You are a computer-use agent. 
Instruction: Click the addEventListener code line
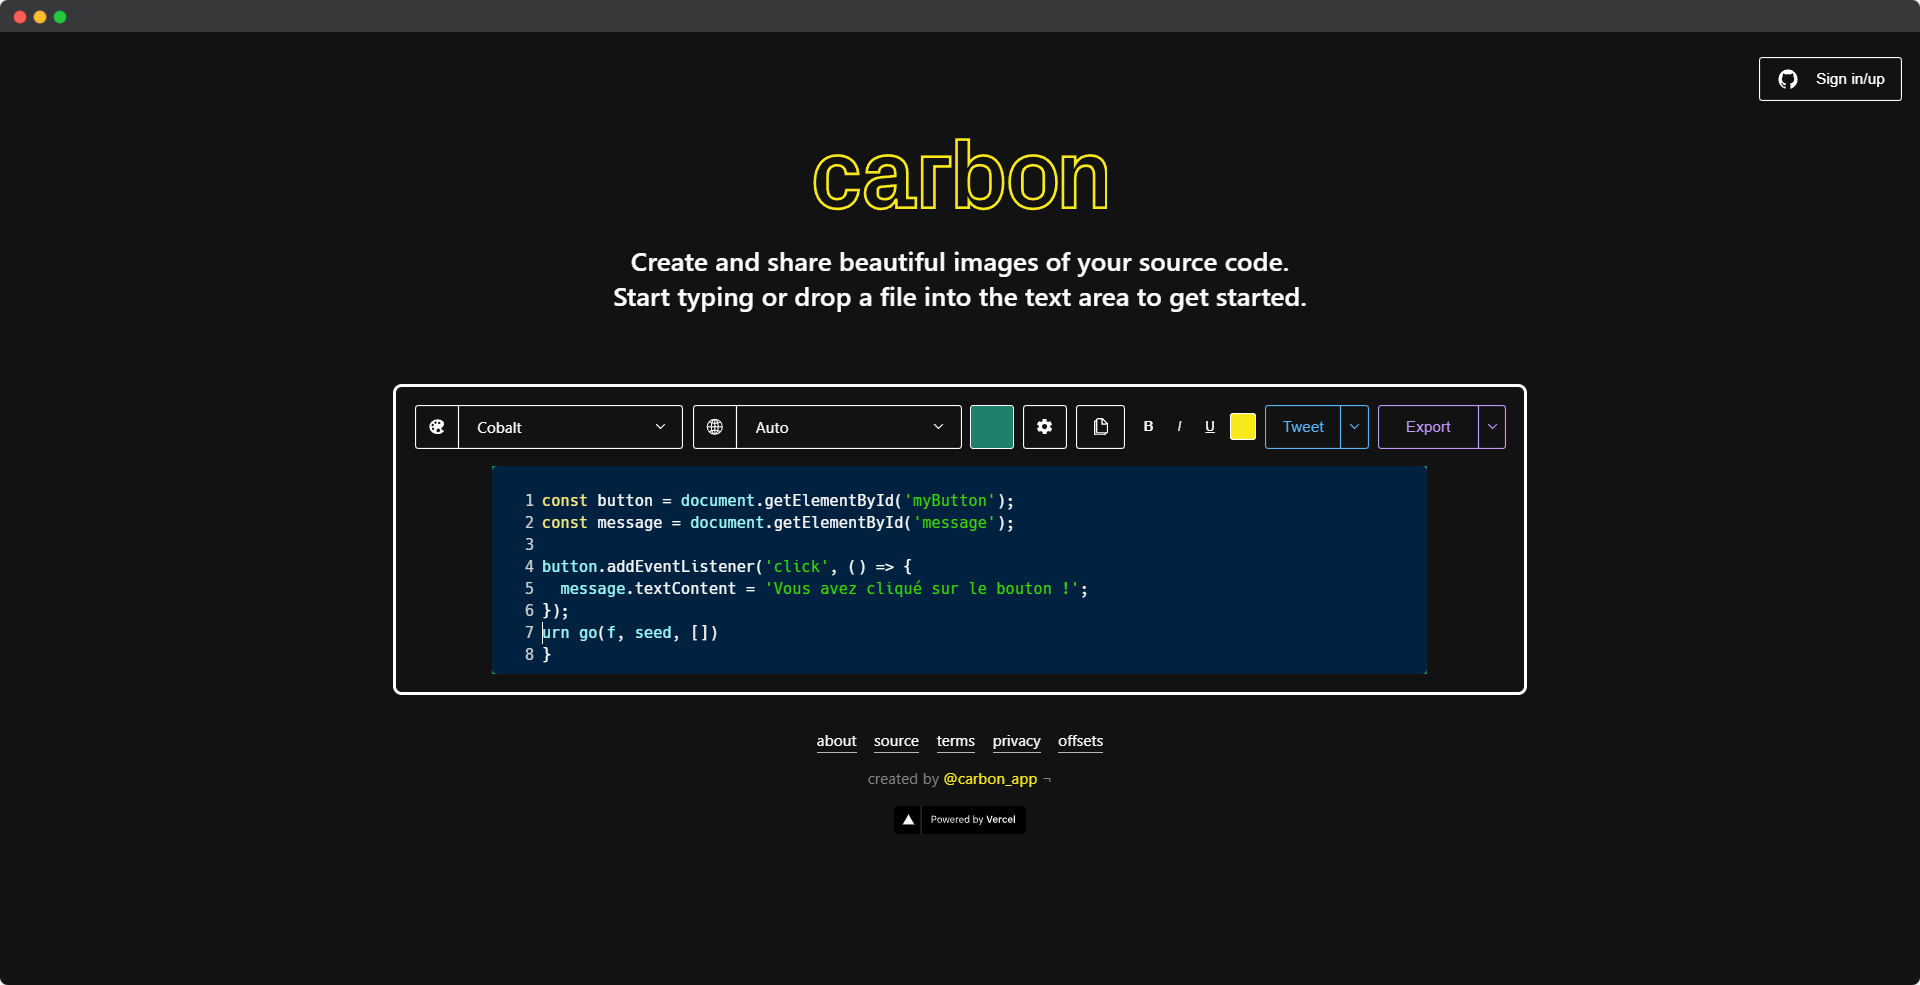[x=727, y=567]
